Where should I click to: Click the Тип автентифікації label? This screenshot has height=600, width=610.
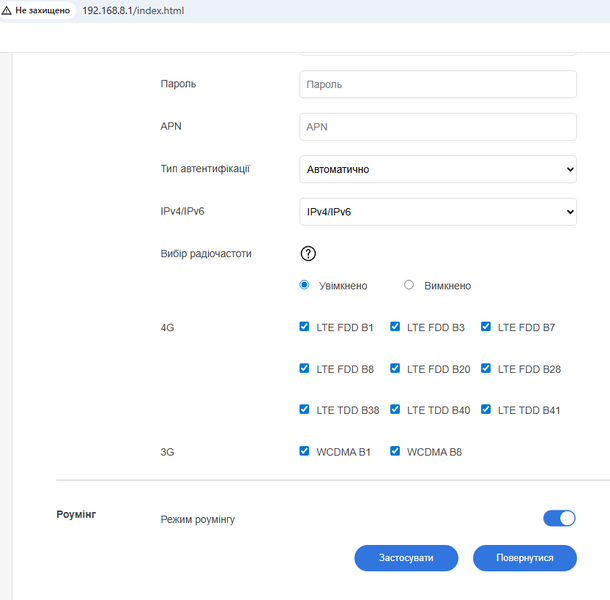click(205, 169)
